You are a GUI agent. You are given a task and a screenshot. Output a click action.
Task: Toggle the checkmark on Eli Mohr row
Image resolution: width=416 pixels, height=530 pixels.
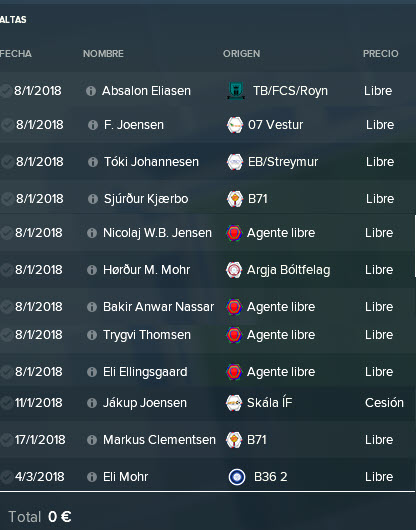click(6, 477)
